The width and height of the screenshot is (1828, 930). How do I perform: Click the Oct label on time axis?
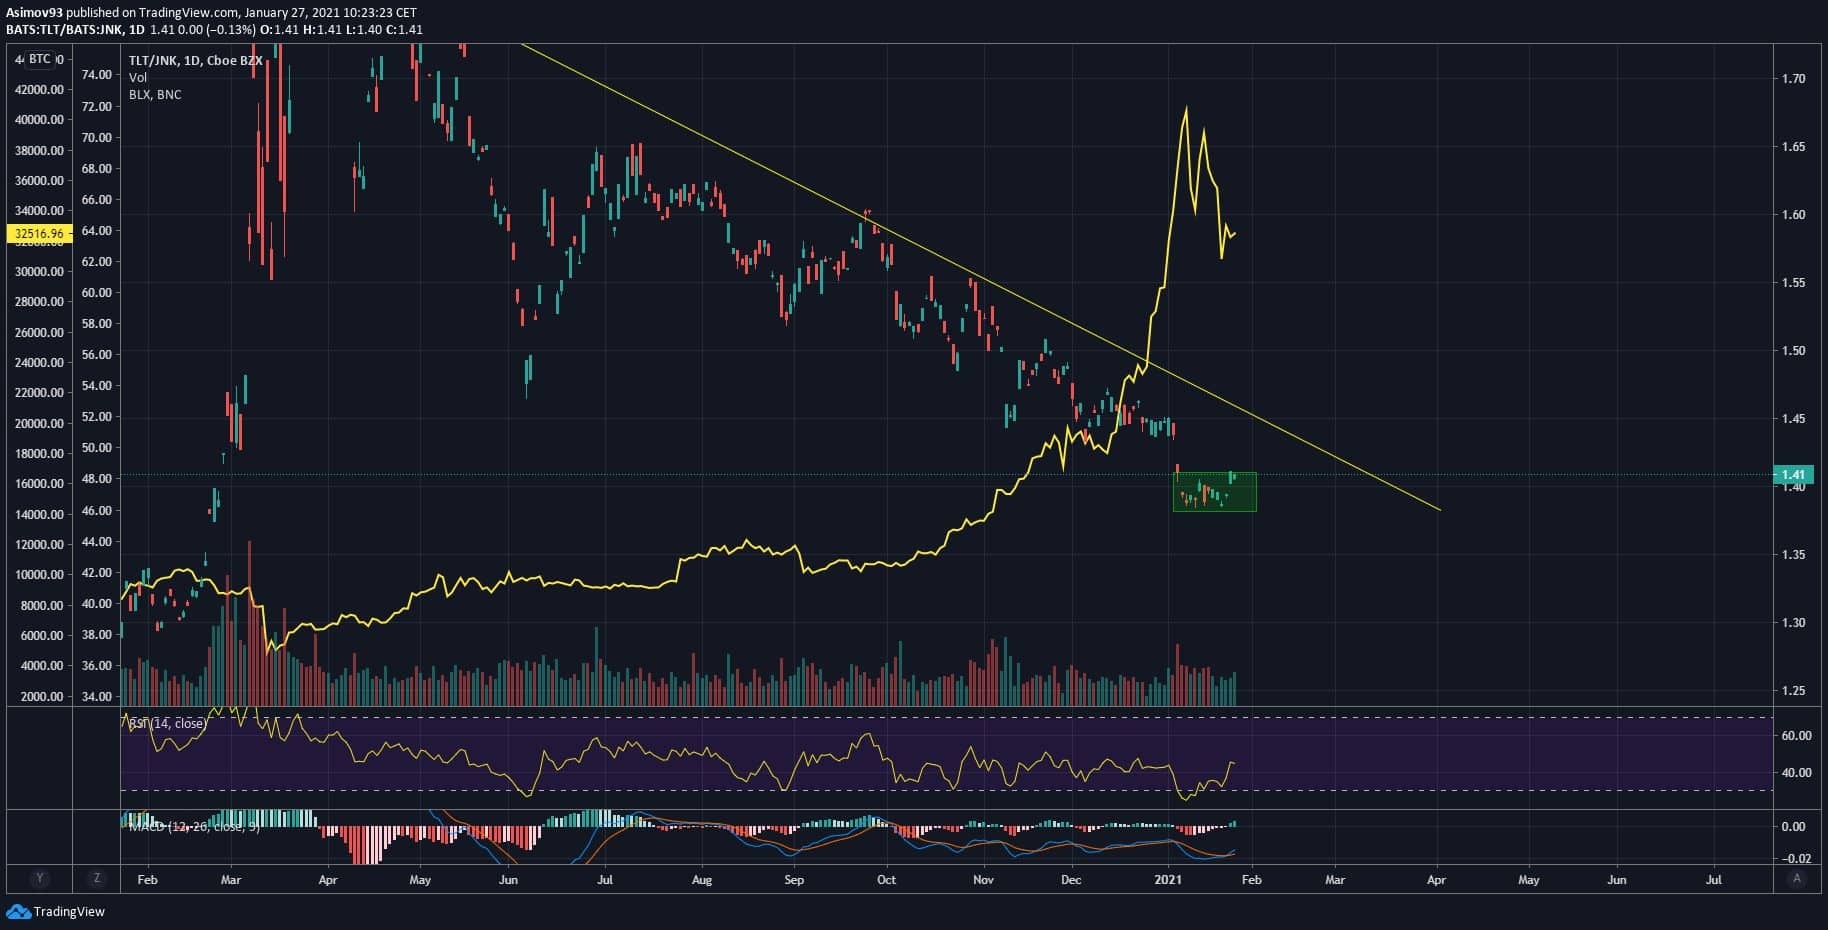[x=886, y=880]
